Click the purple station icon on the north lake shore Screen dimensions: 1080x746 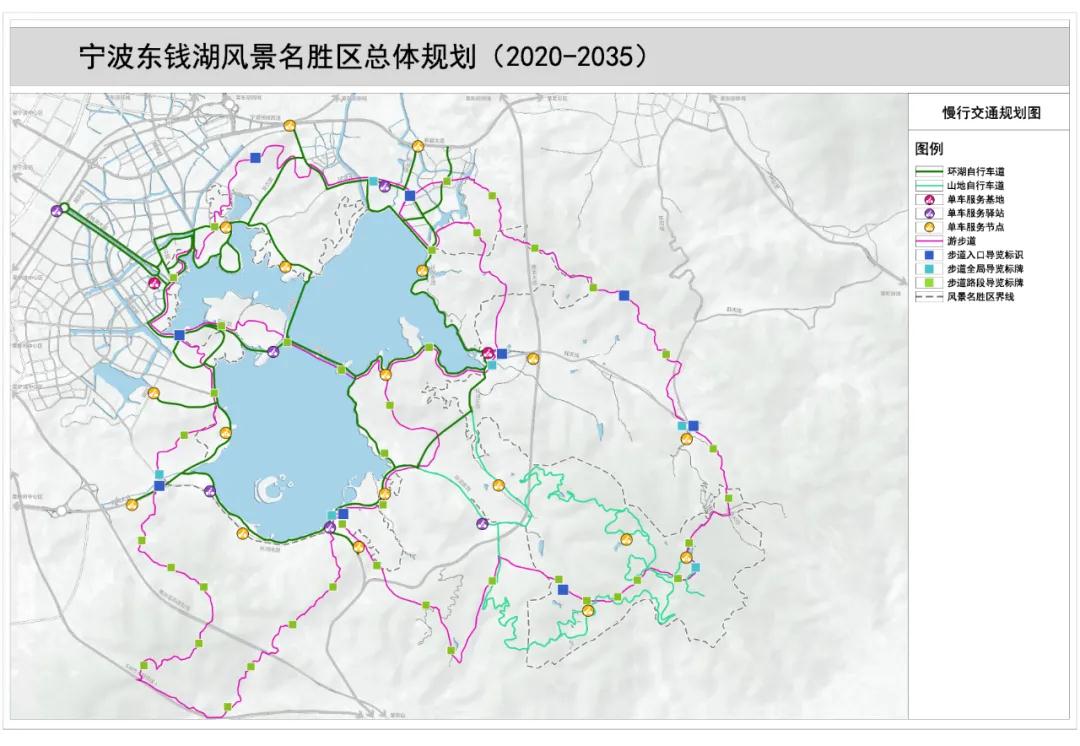(385, 186)
